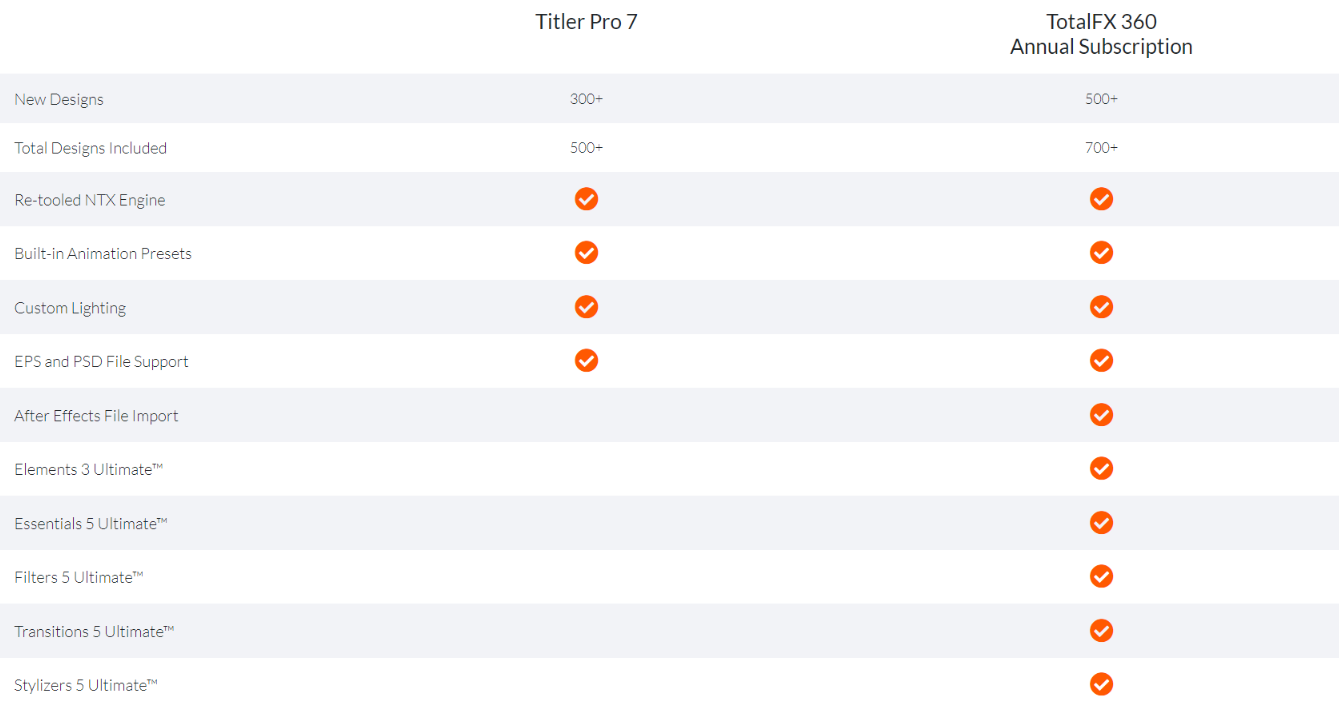This screenshot has width=1339, height=706.
Task: Click TotalFX 360 checkmark for EPS and PSD File Support
Action: [x=1101, y=361]
